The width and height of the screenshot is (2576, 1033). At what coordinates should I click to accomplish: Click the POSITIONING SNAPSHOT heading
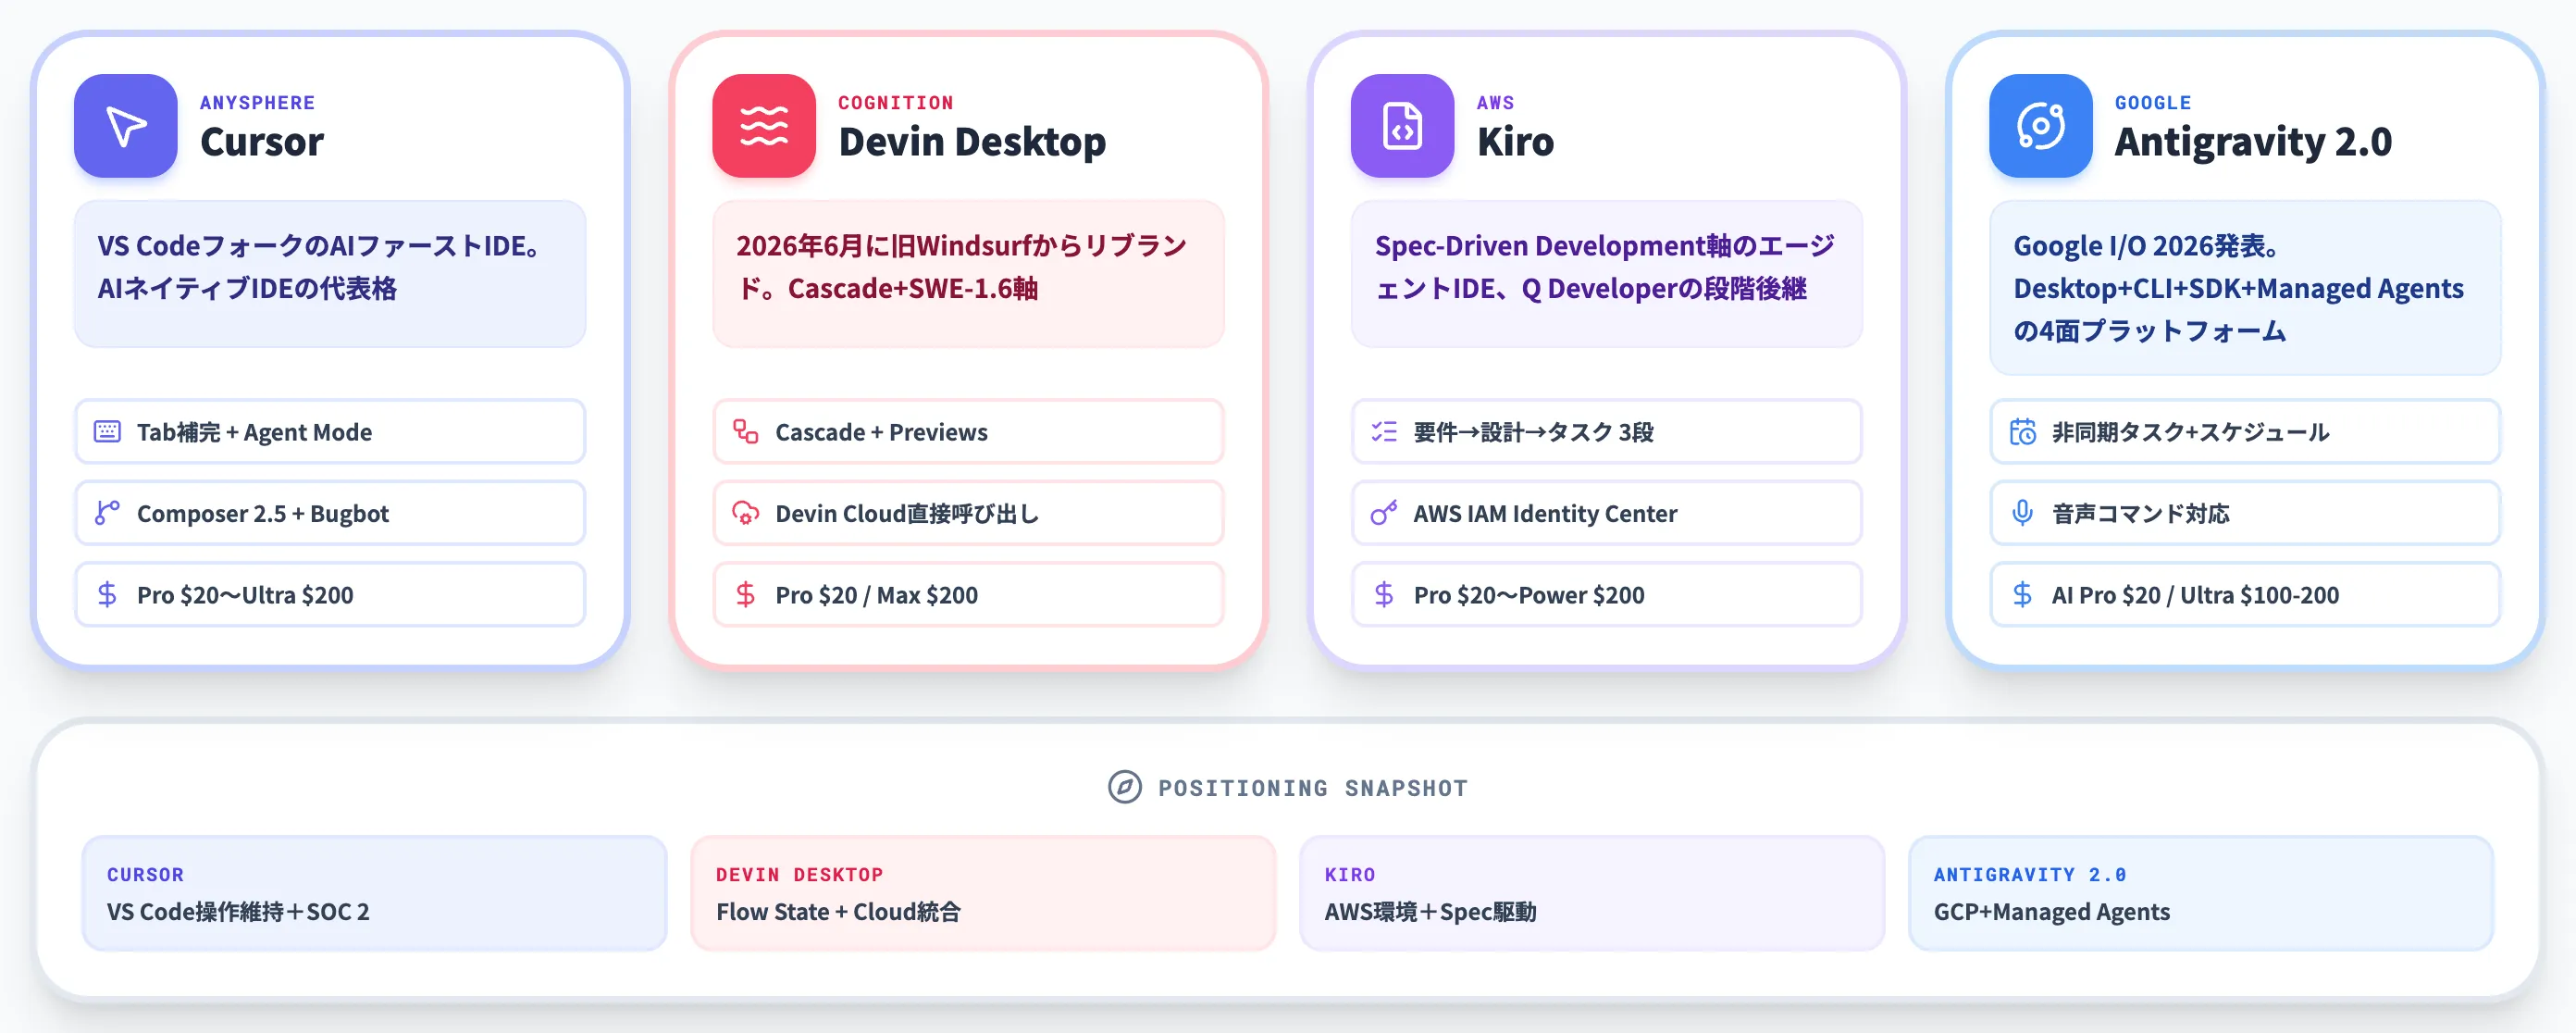point(1313,788)
